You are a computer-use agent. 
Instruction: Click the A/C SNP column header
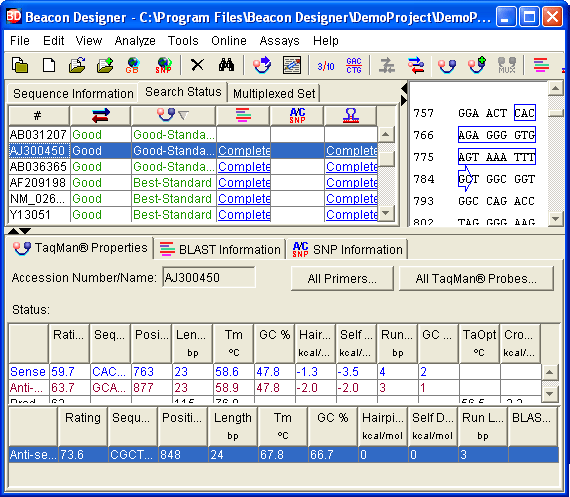[297, 116]
